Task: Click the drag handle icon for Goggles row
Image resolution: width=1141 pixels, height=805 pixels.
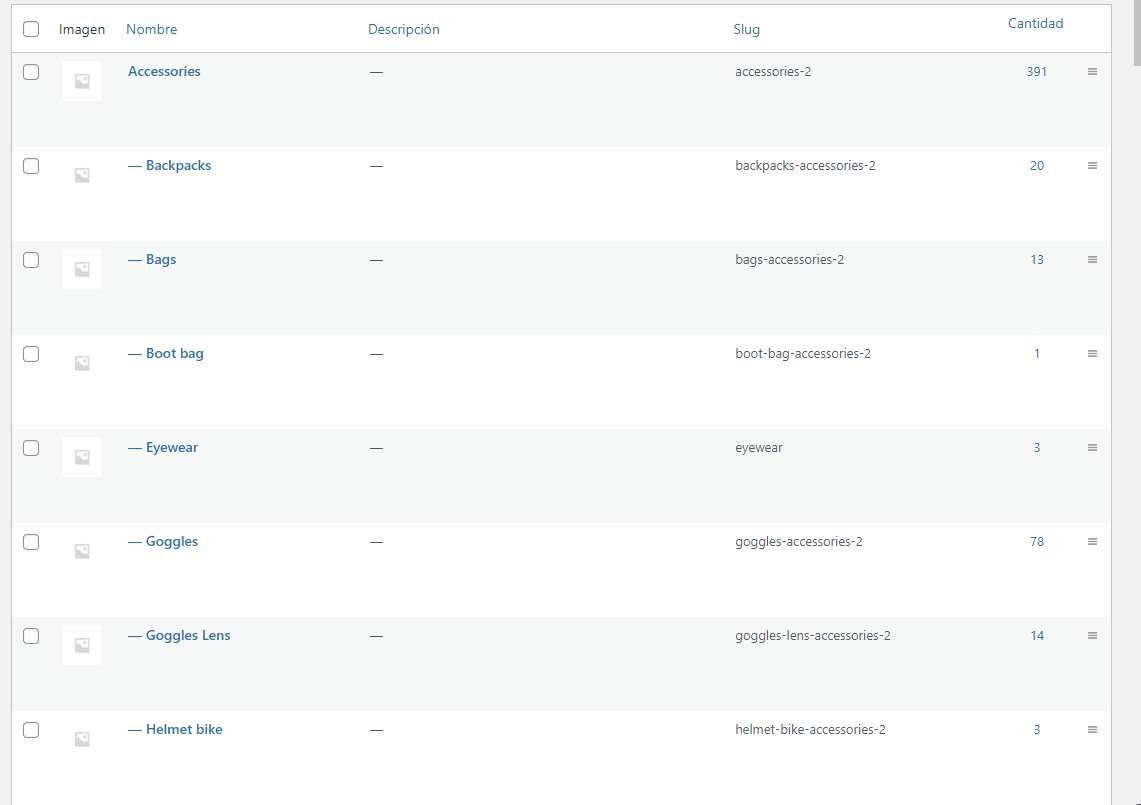Action: click(x=1092, y=541)
